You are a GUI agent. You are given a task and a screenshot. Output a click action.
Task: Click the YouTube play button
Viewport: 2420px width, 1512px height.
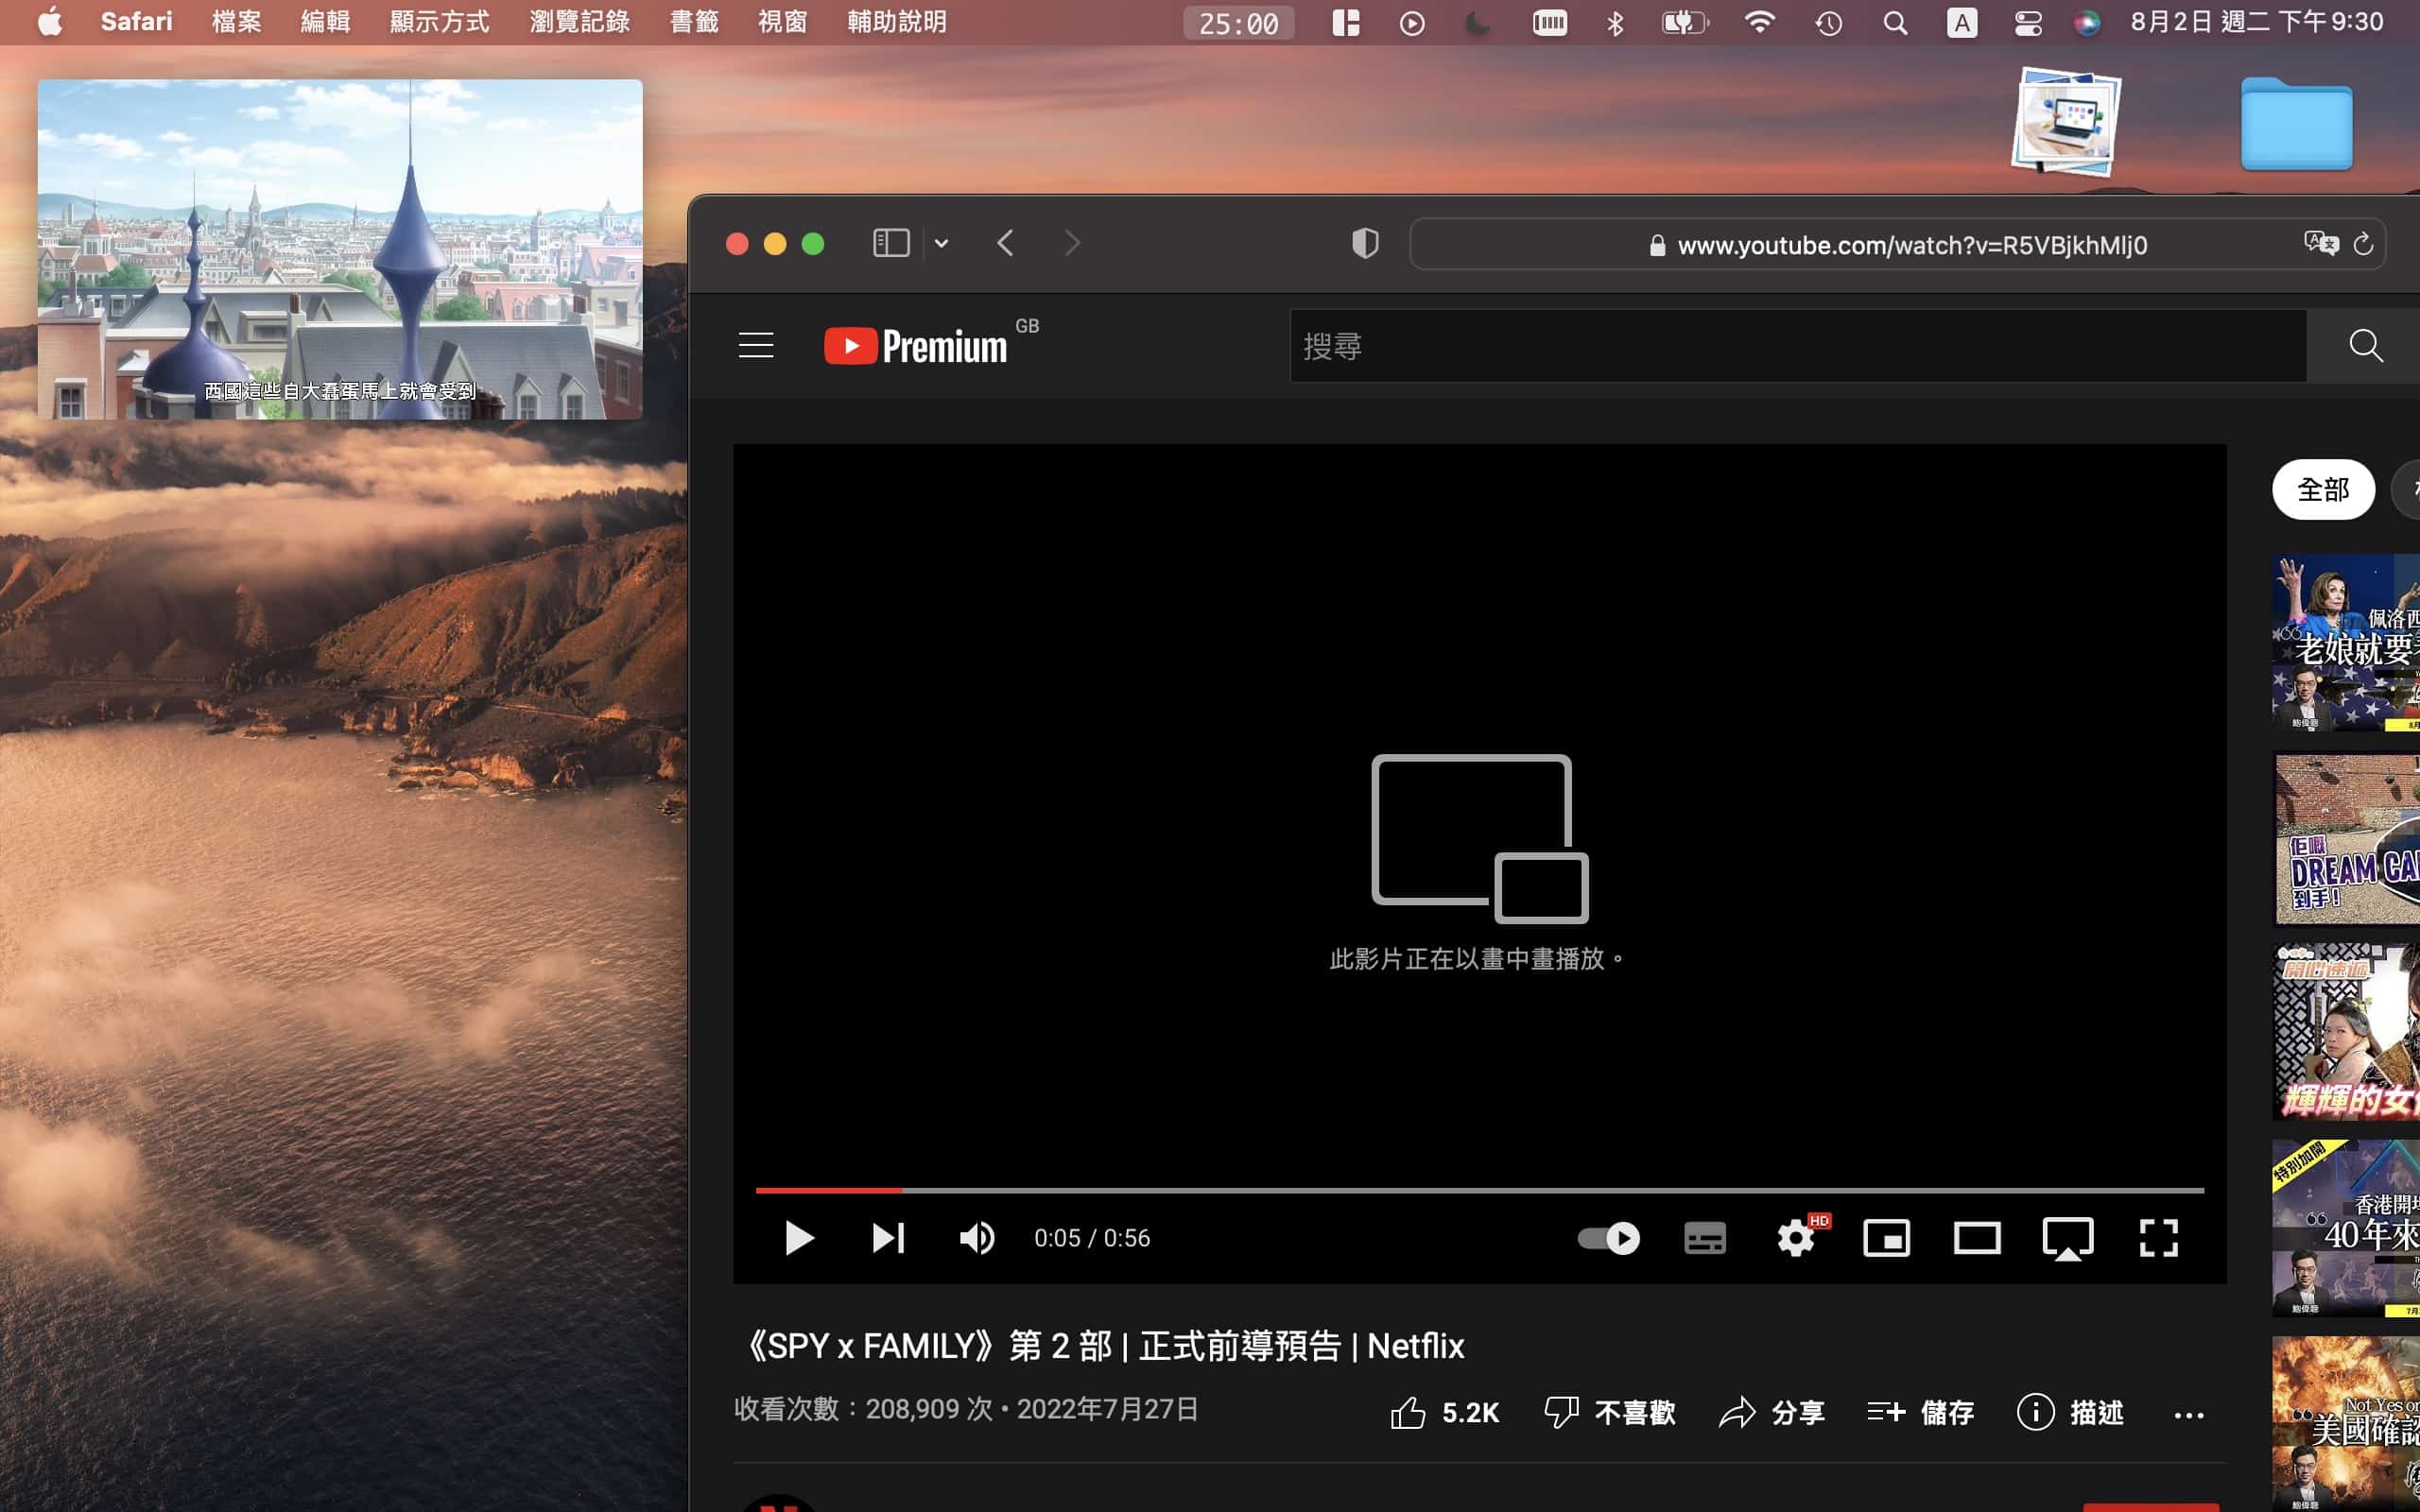click(798, 1238)
